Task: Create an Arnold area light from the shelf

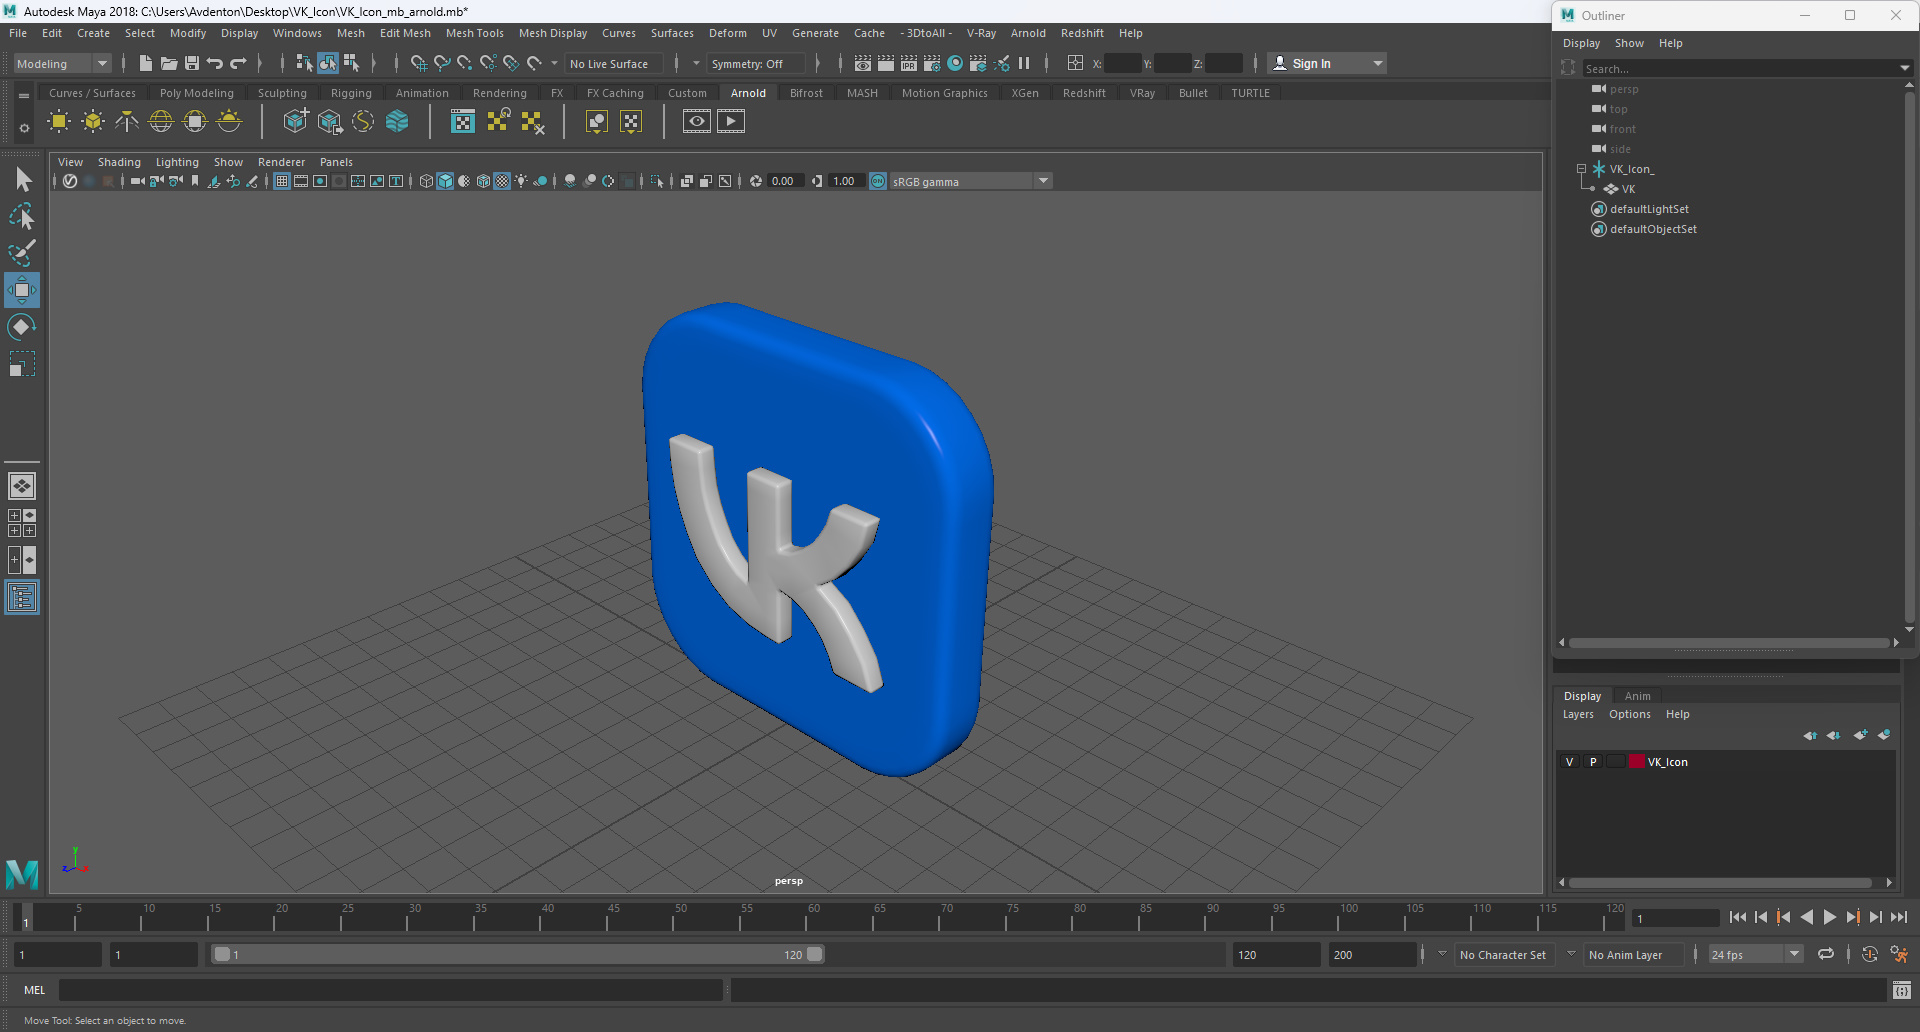Action: 59,122
